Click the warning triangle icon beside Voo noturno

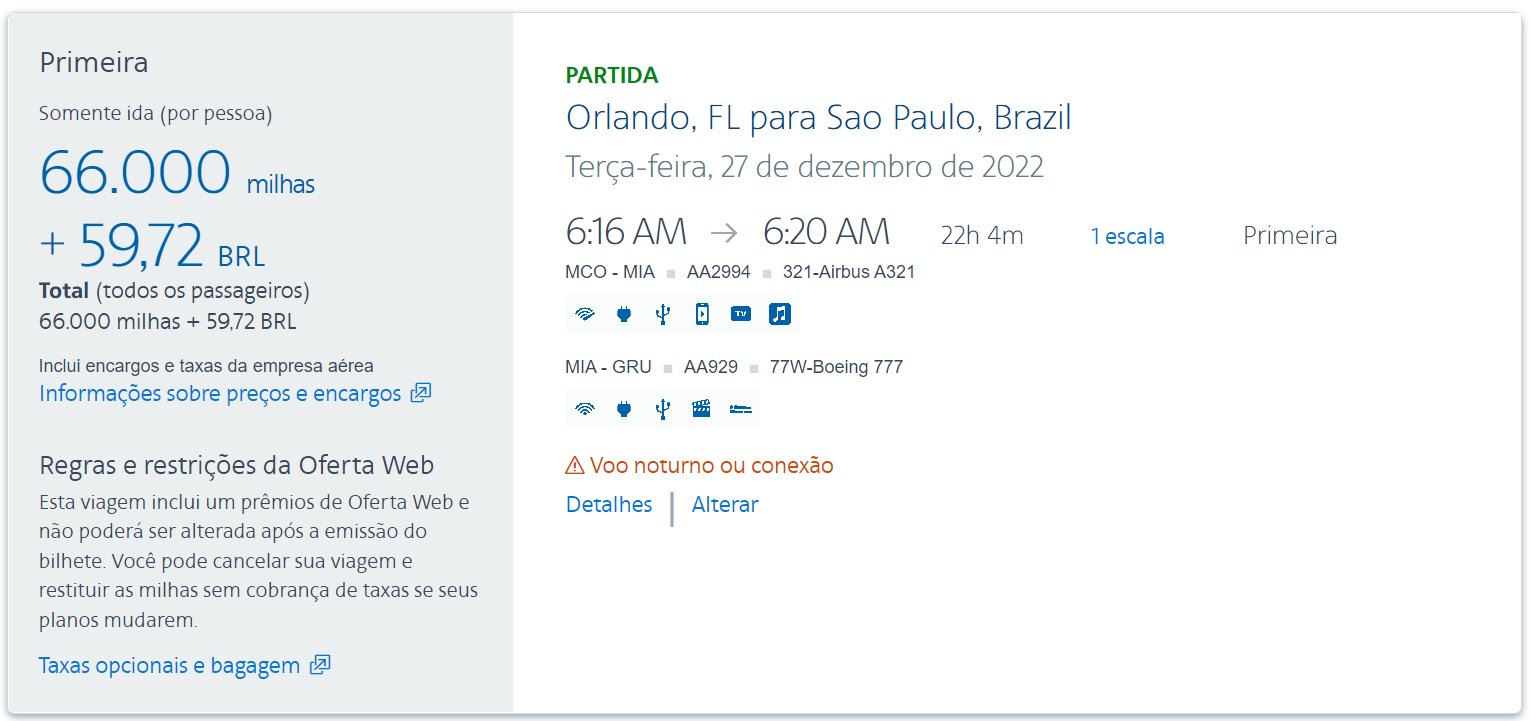click(x=575, y=466)
